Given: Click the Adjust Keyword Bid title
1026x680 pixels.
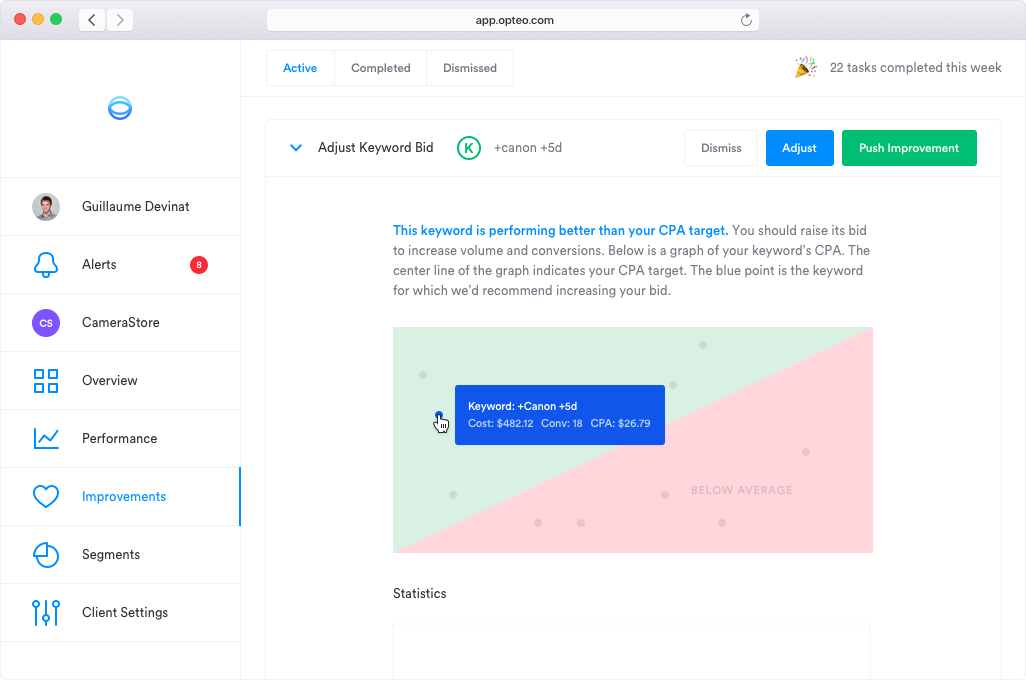Looking at the screenshot, I should [x=376, y=148].
